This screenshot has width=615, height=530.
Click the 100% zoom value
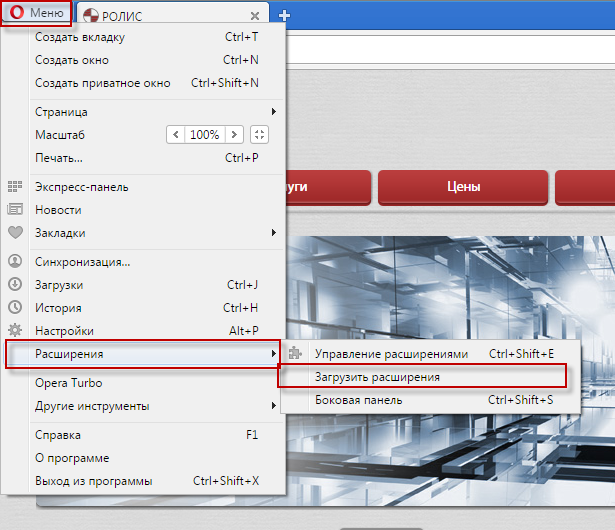tap(205, 135)
